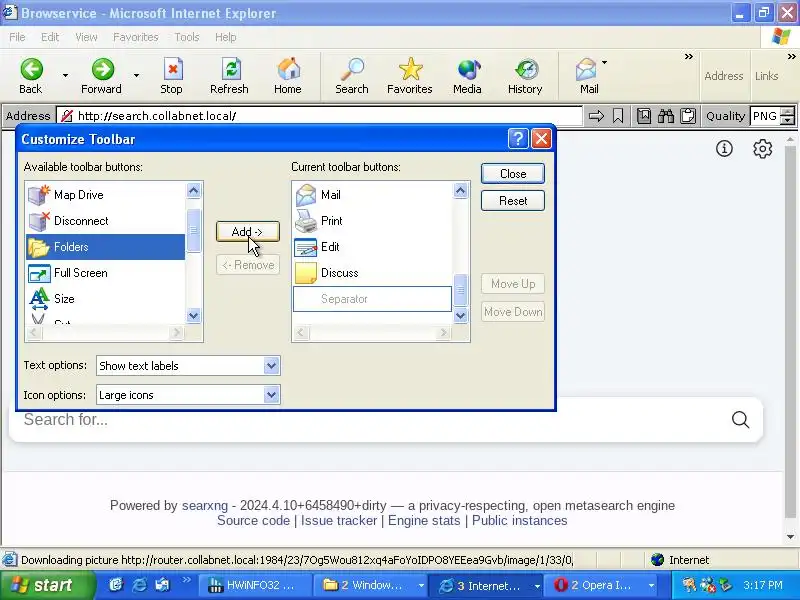Image resolution: width=800 pixels, height=600 pixels.
Task: Click the go arrow next to address
Action: point(596,116)
